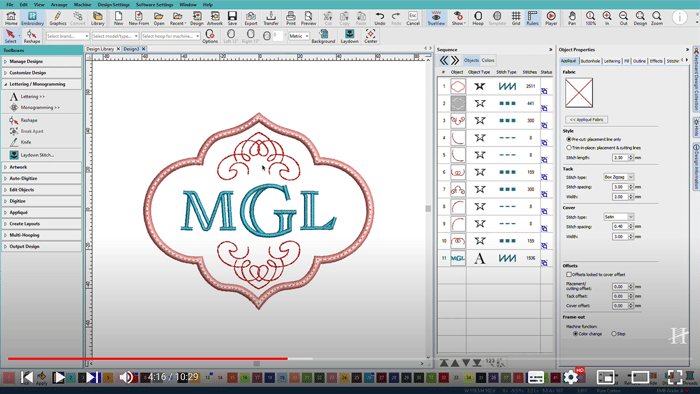Collapse the Lettering / Monogramming toolbox

click(x=42, y=84)
